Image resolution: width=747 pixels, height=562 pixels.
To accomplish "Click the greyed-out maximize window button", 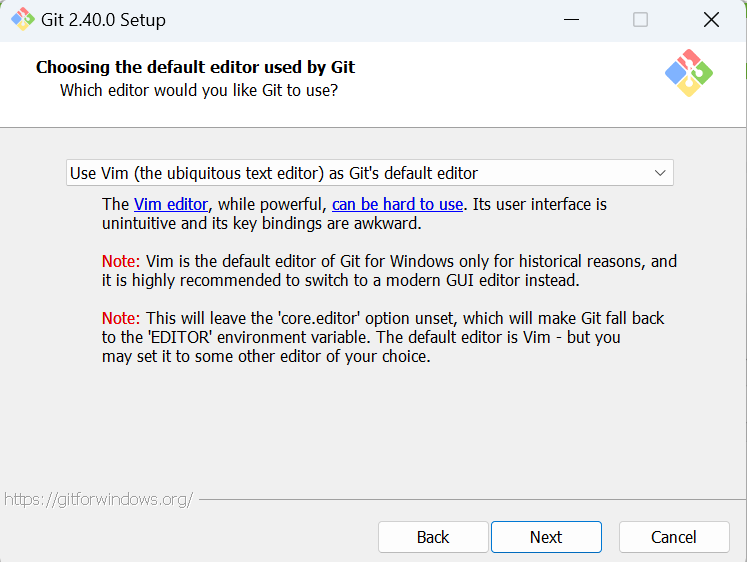I will [x=640, y=20].
